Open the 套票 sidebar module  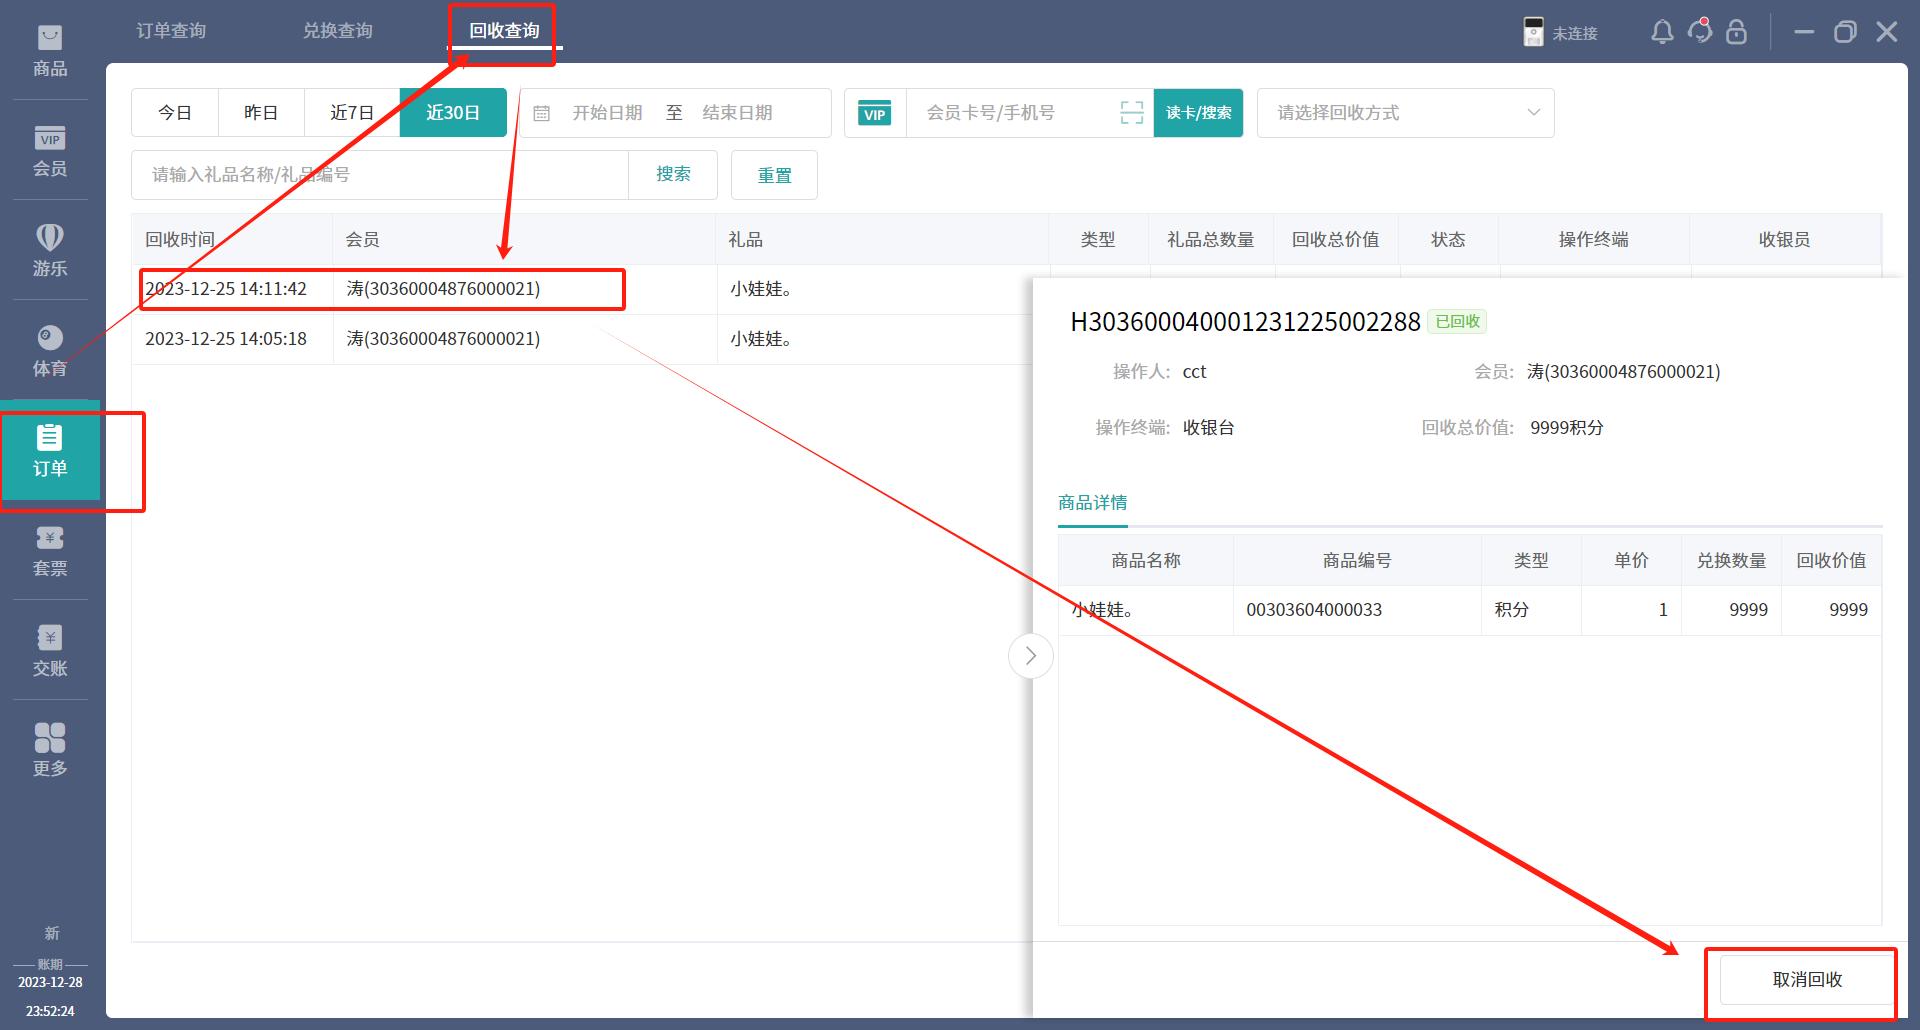coord(50,551)
